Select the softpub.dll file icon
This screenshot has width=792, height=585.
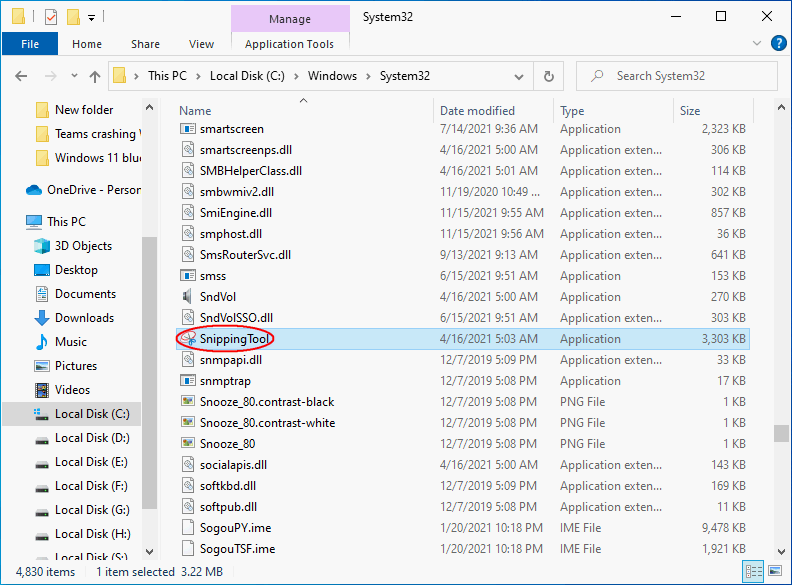tap(188, 507)
